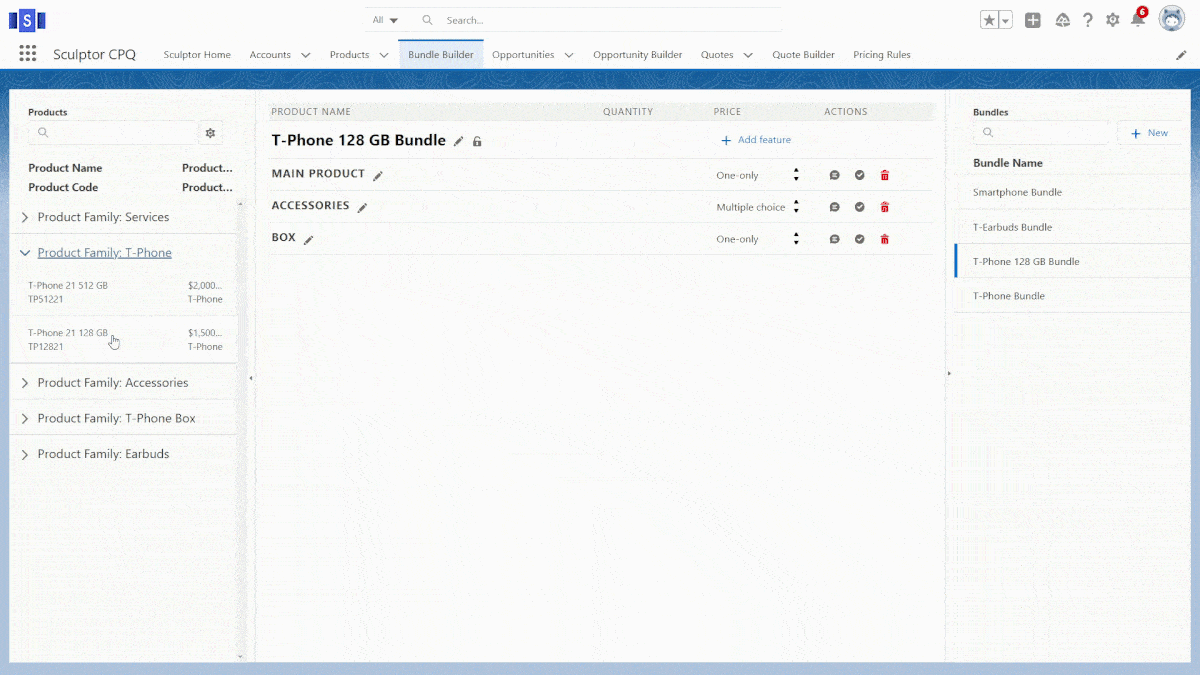The width and height of the screenshot is (1200, 675).
Task: Open Trailhead guidance icon
Action: 1062,20
